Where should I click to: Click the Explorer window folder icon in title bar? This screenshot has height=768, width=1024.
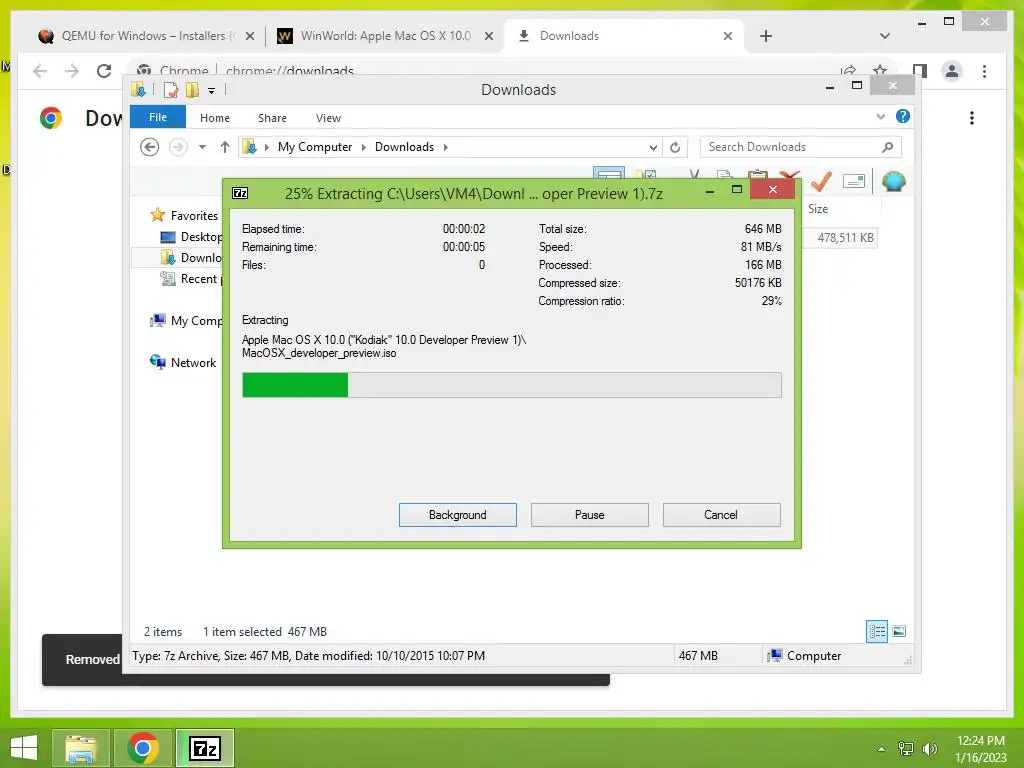click(138, 89)
